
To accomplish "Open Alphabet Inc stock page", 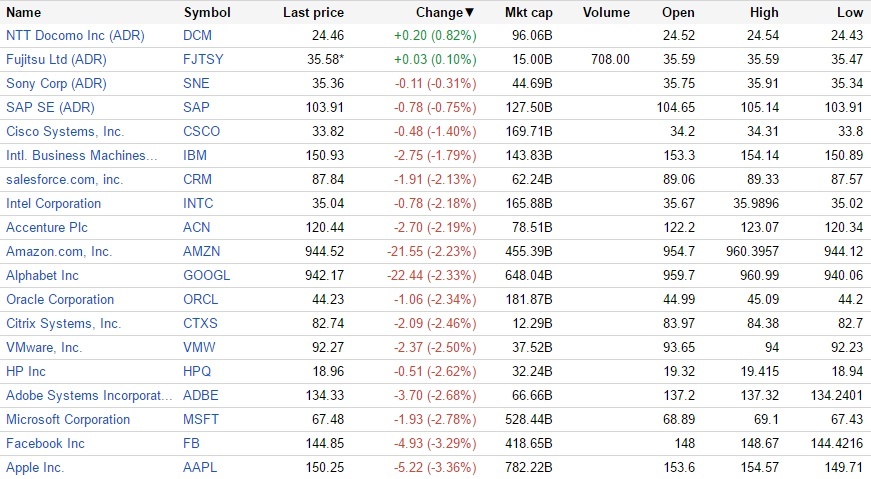I will click(x=43, y=275).
